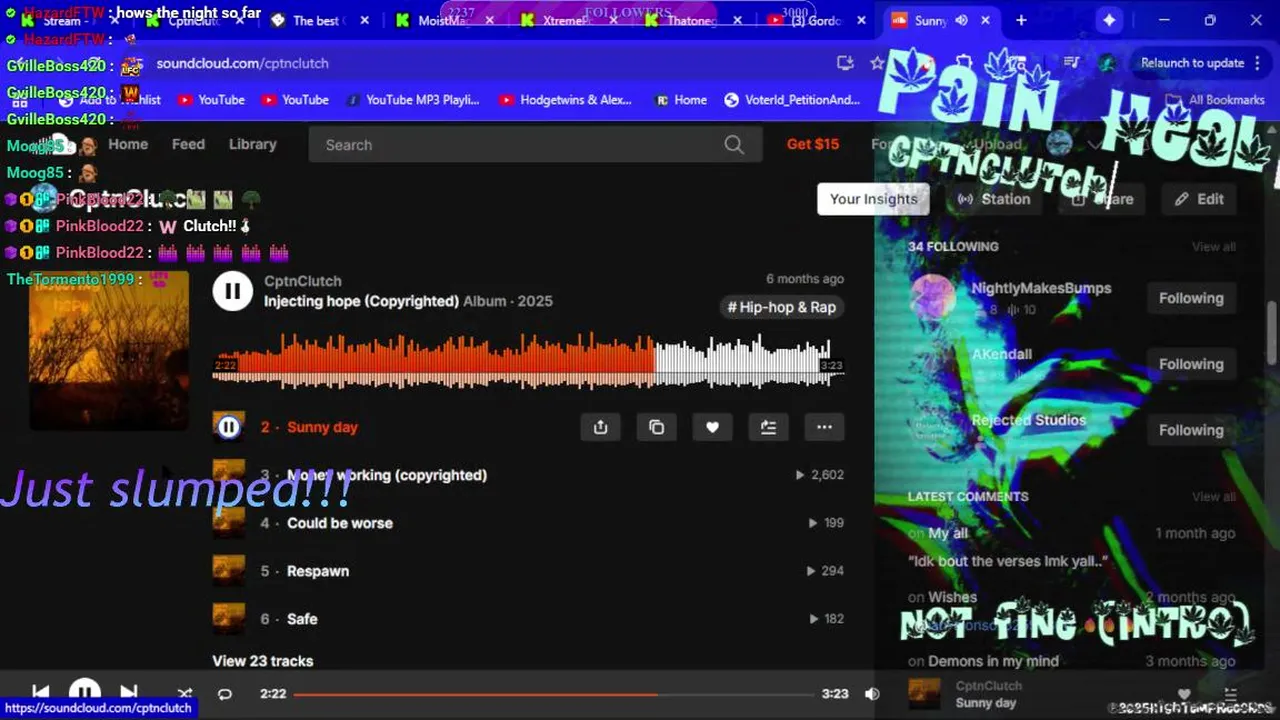Go to the Home nav tab
The image size is (1280, 720).
pos(128,144)
